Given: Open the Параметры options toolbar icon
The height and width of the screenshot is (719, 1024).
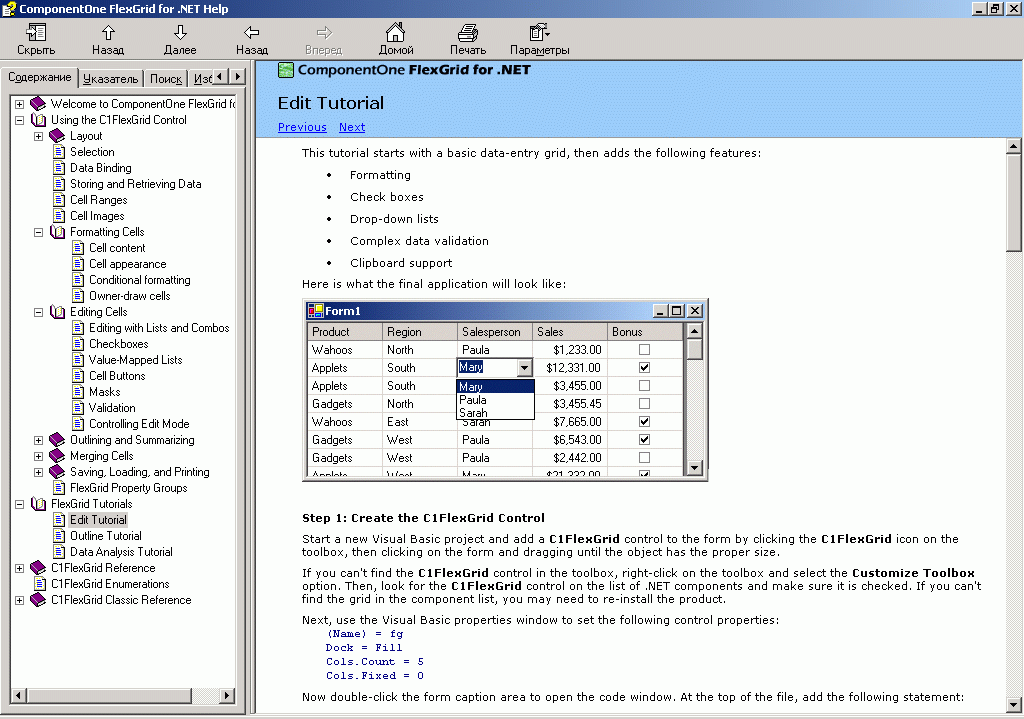Looking at the screenshot, I should click(x=539, y=32).
